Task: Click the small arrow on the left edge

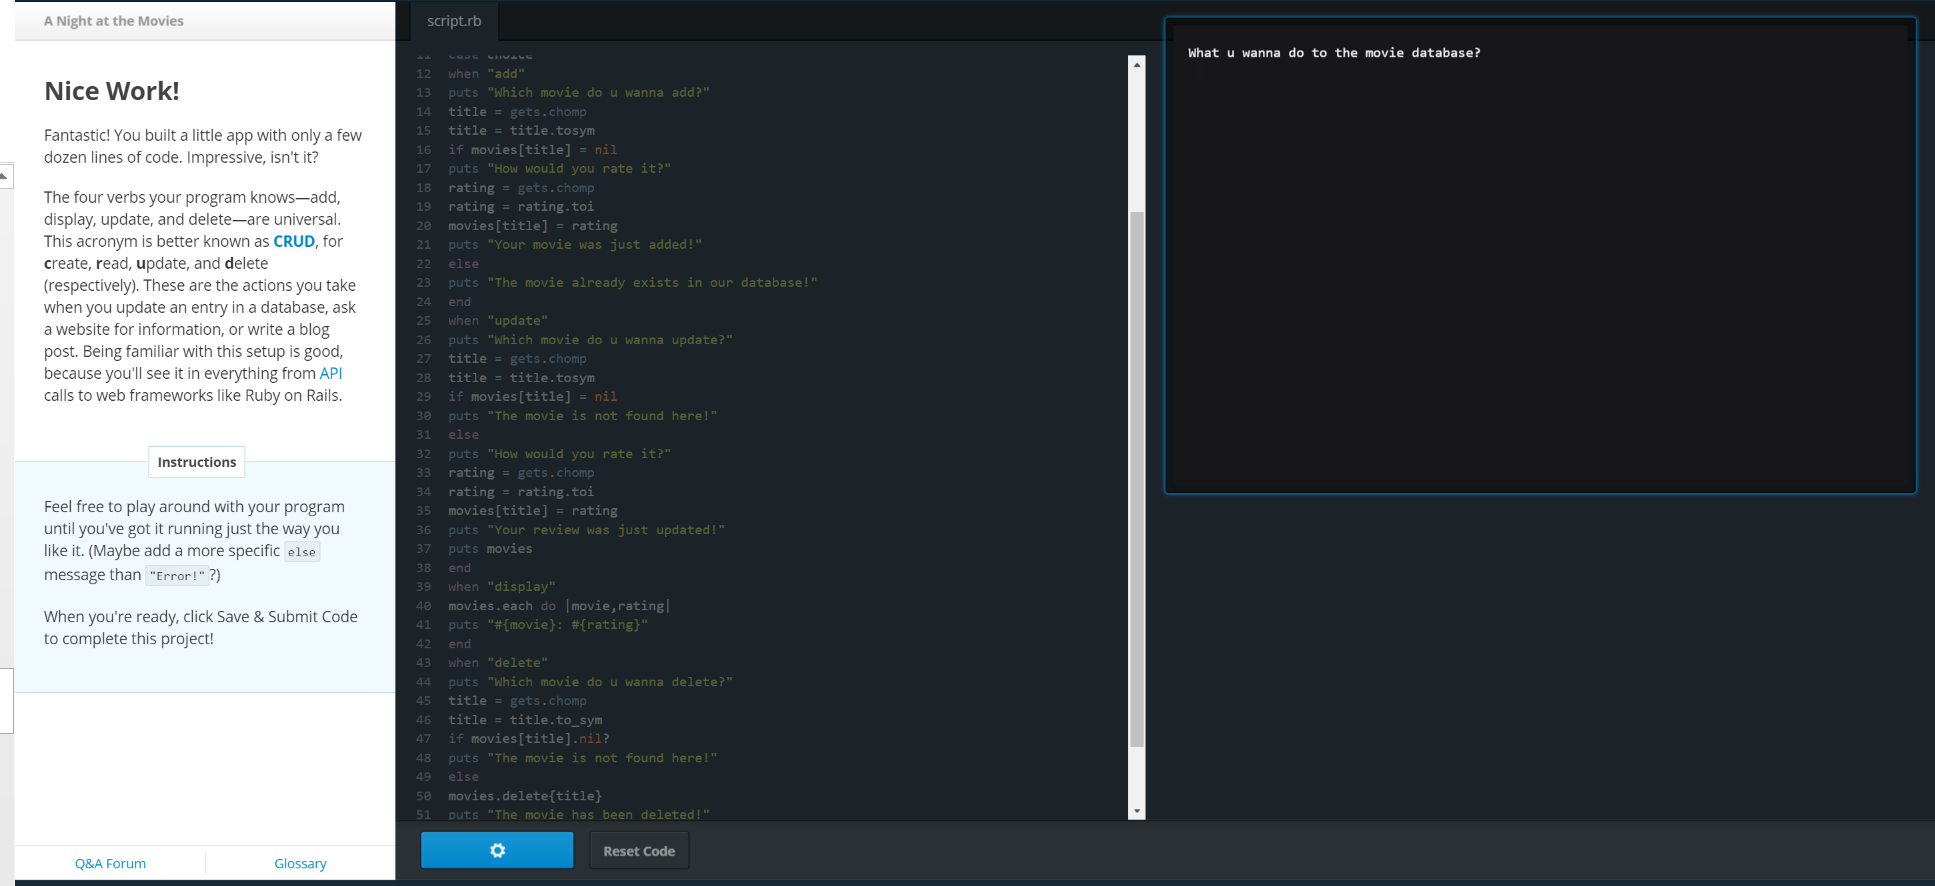Action: pyautogui.click(x=5, y=176)
